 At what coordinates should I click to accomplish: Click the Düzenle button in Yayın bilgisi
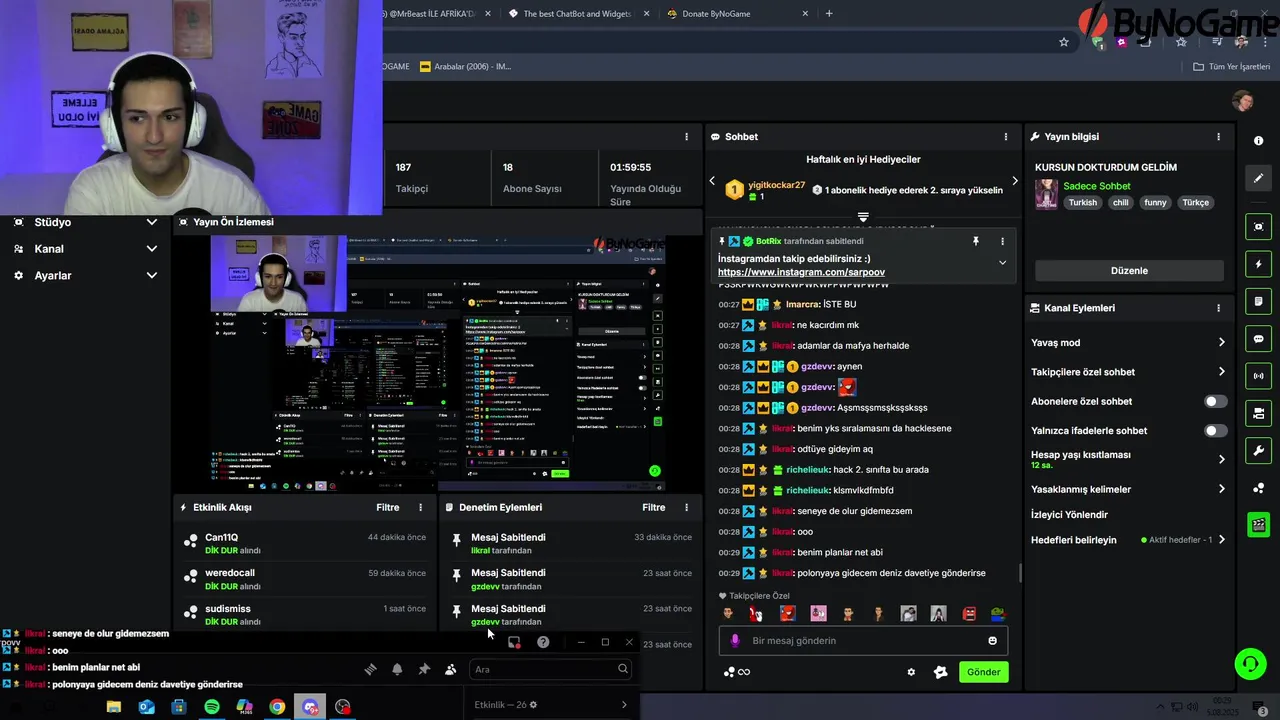[1129, 271]
